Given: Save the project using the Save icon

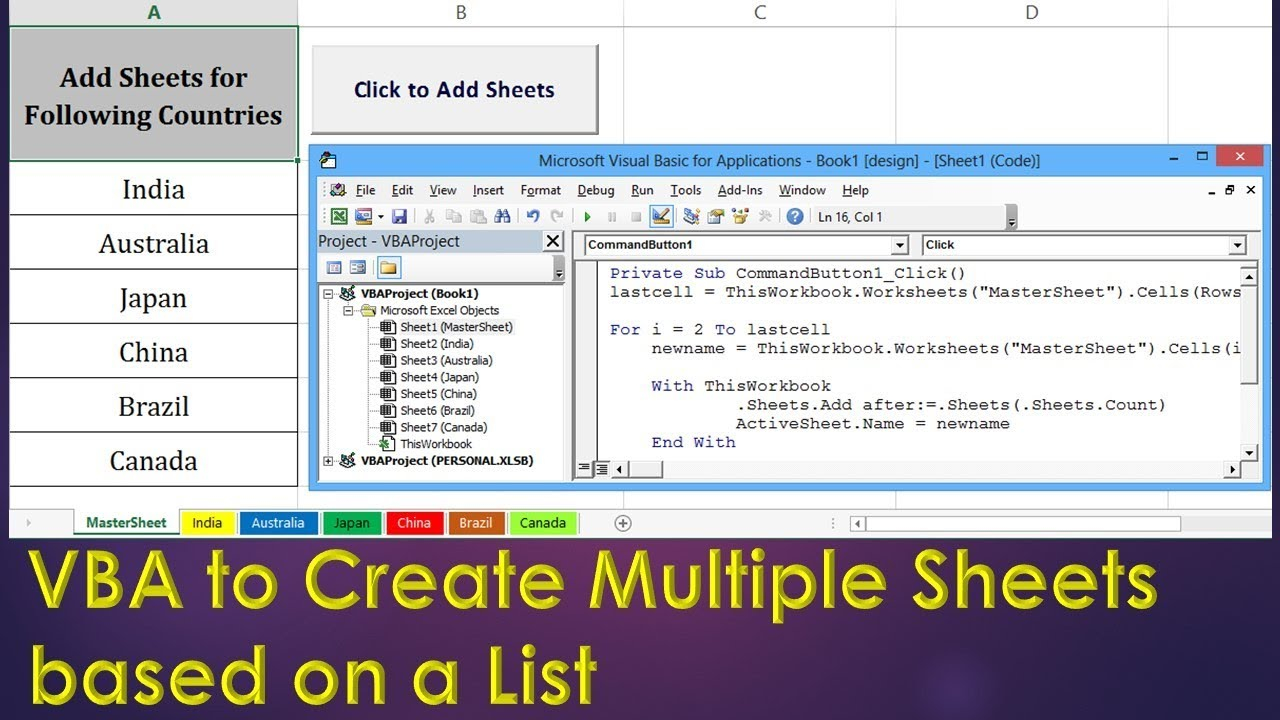Looking at the screenshot, I should point(401,216).
